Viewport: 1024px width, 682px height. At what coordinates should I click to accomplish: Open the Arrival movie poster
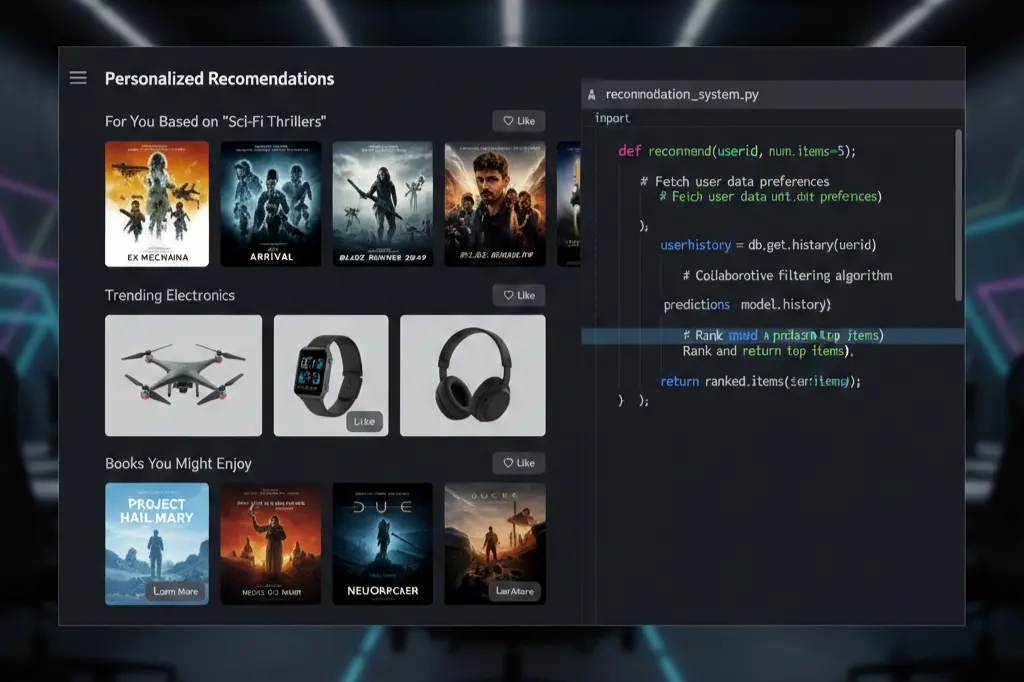[269, 204]
